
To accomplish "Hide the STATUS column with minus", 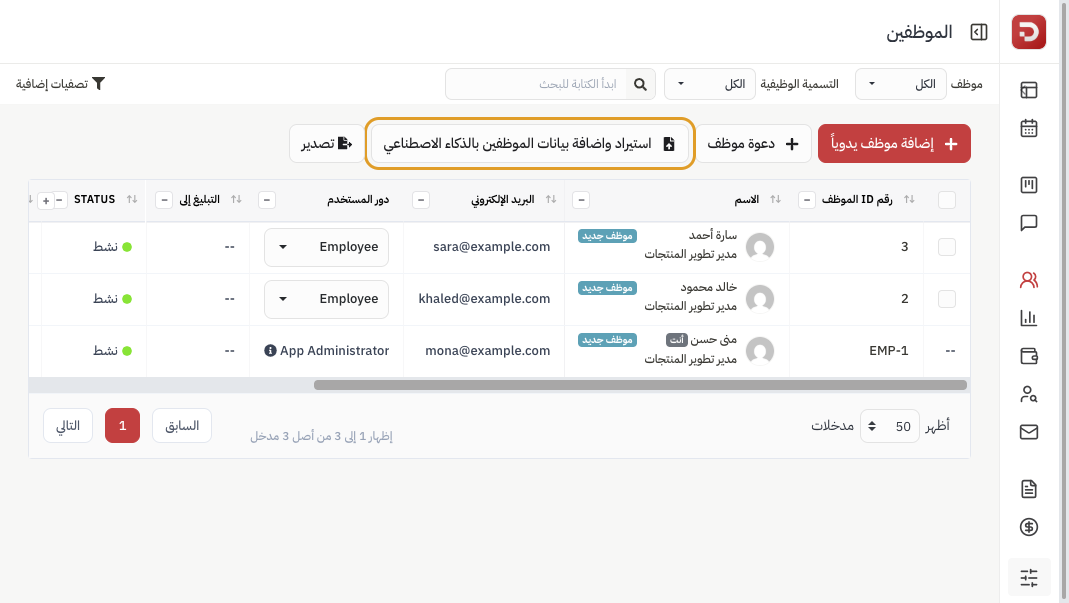I will [x=60, y=200].
